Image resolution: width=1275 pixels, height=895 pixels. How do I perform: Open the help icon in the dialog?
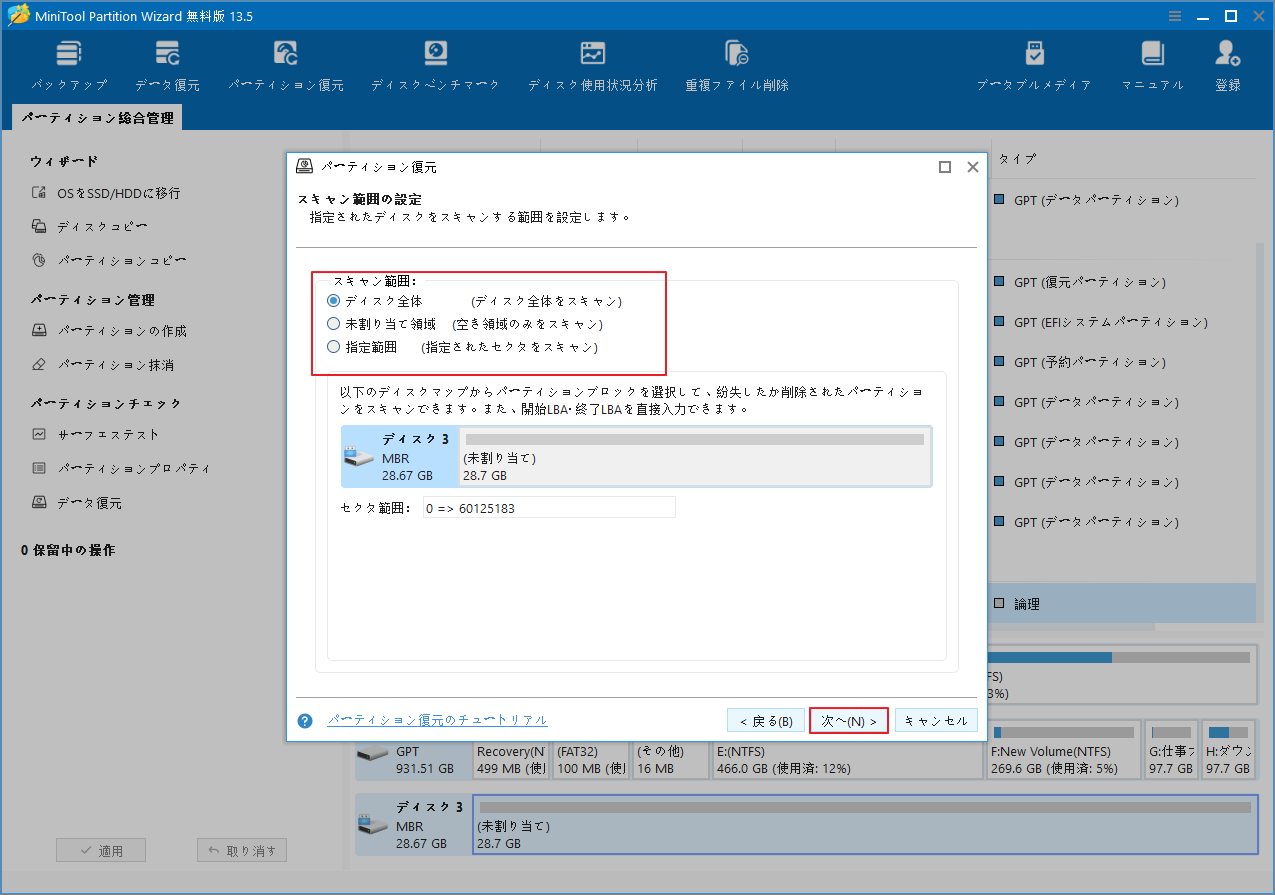pyautogui.click(x=304, y=720)
